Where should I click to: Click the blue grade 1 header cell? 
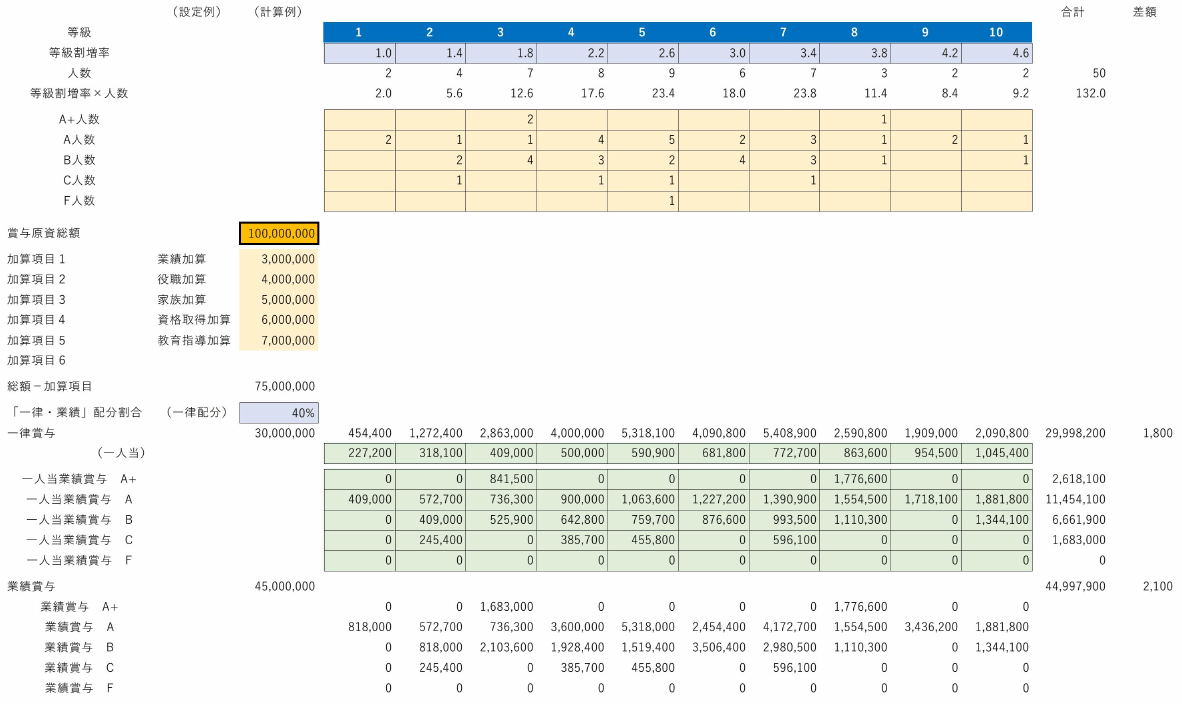click(x=359, y=32)
